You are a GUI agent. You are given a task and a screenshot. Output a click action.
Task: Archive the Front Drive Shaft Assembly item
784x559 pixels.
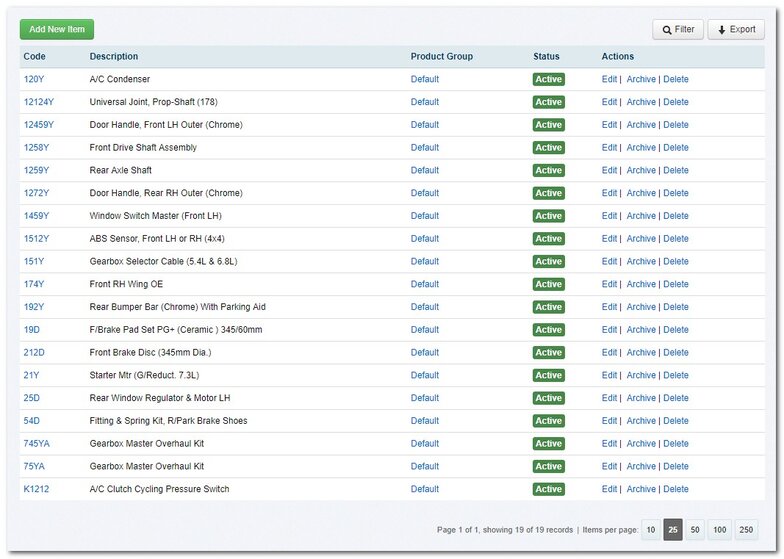click(x=641, y=148)
